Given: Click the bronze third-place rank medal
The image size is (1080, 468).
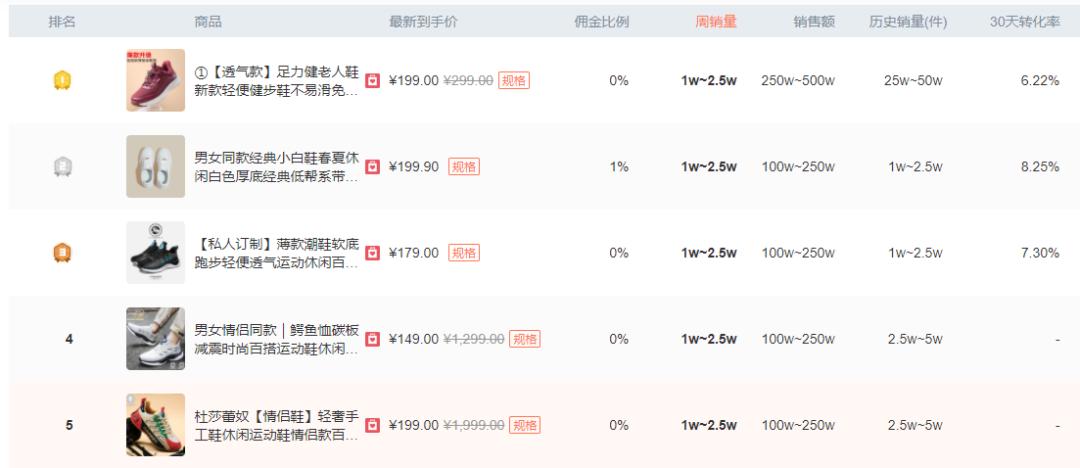Looking at the screenshot, I should (x=61, y=253).
